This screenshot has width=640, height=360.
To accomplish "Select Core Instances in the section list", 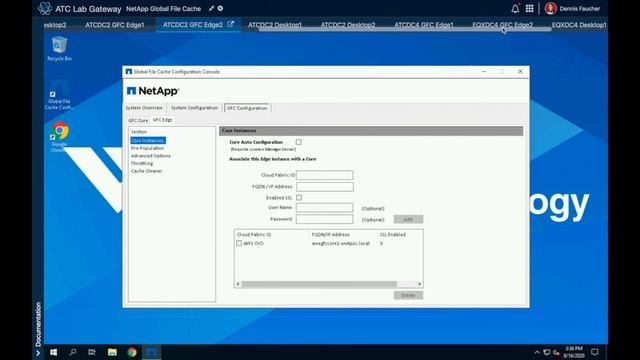I will coord(148,140).
